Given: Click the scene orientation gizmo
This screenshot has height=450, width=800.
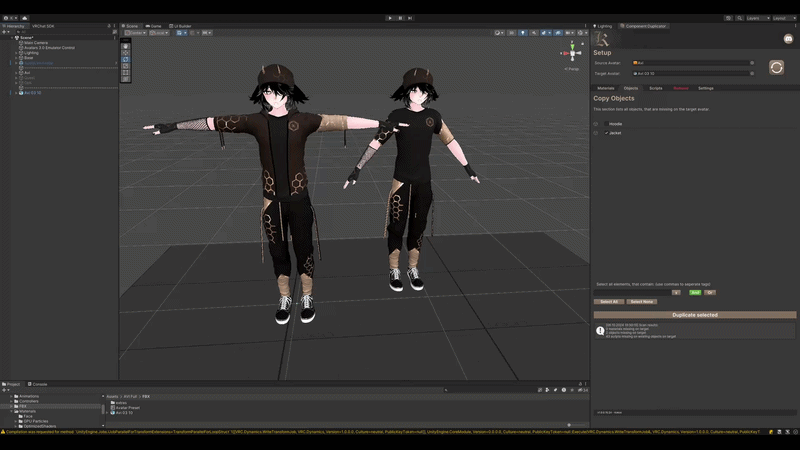Looking at the screenshot, I should click(572, 53).
